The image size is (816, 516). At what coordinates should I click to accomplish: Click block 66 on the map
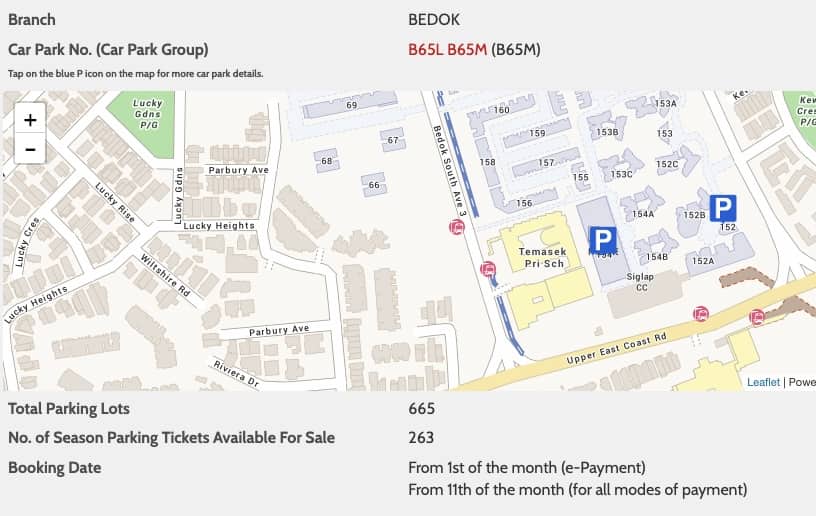point(374,185)
